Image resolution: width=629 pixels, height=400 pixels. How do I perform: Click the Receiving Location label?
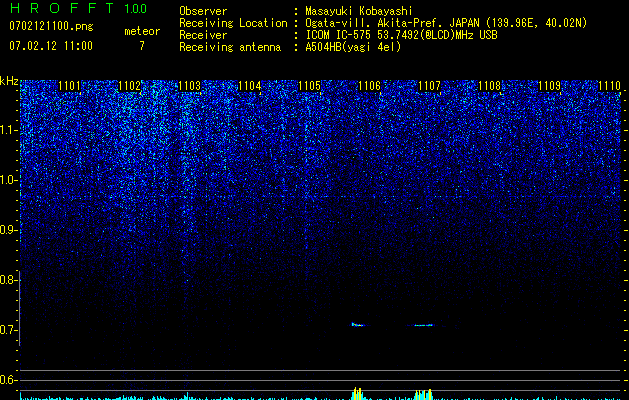[233, 23]
